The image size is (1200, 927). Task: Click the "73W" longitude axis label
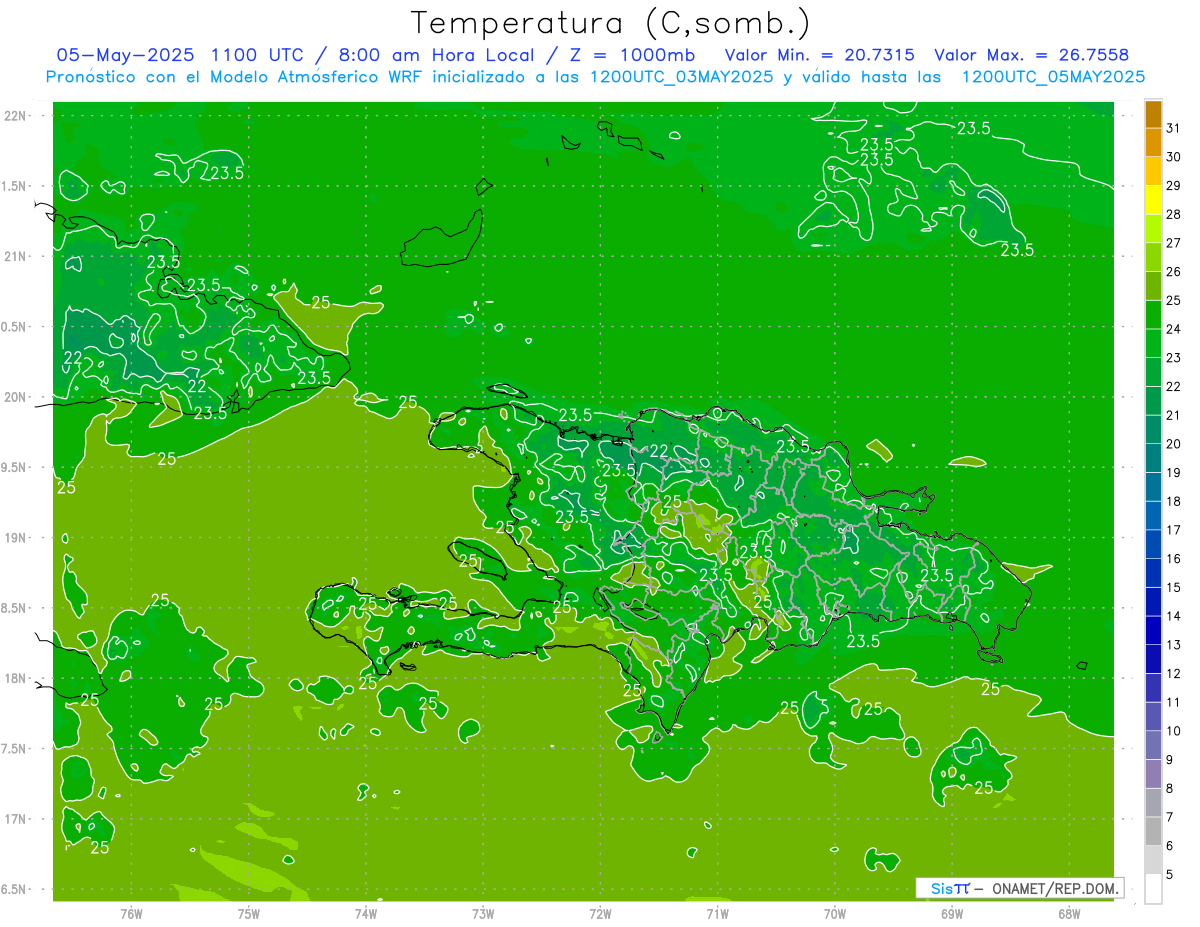pyautogui.click(x=483, y=914)
